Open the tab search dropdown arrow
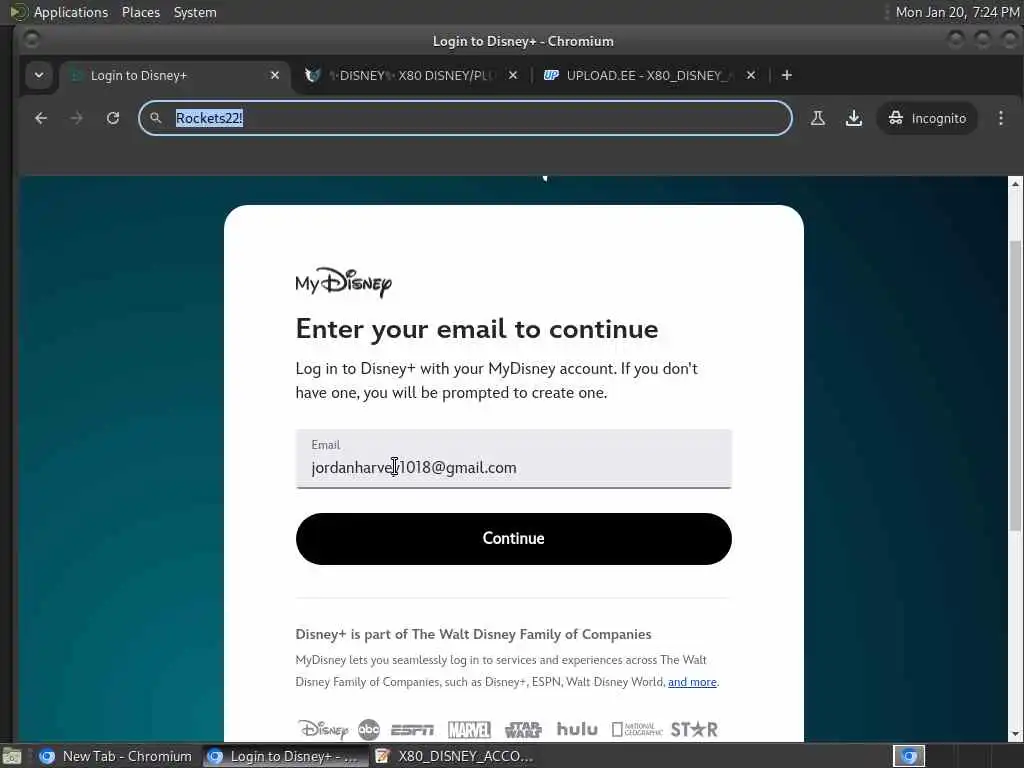 [x=39, y=75]
